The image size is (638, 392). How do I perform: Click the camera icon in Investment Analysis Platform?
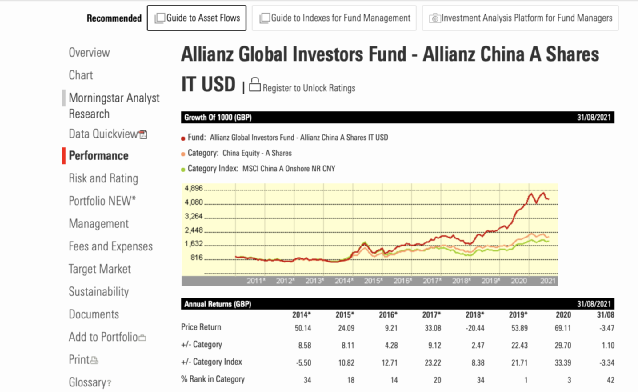coord(435,18)
